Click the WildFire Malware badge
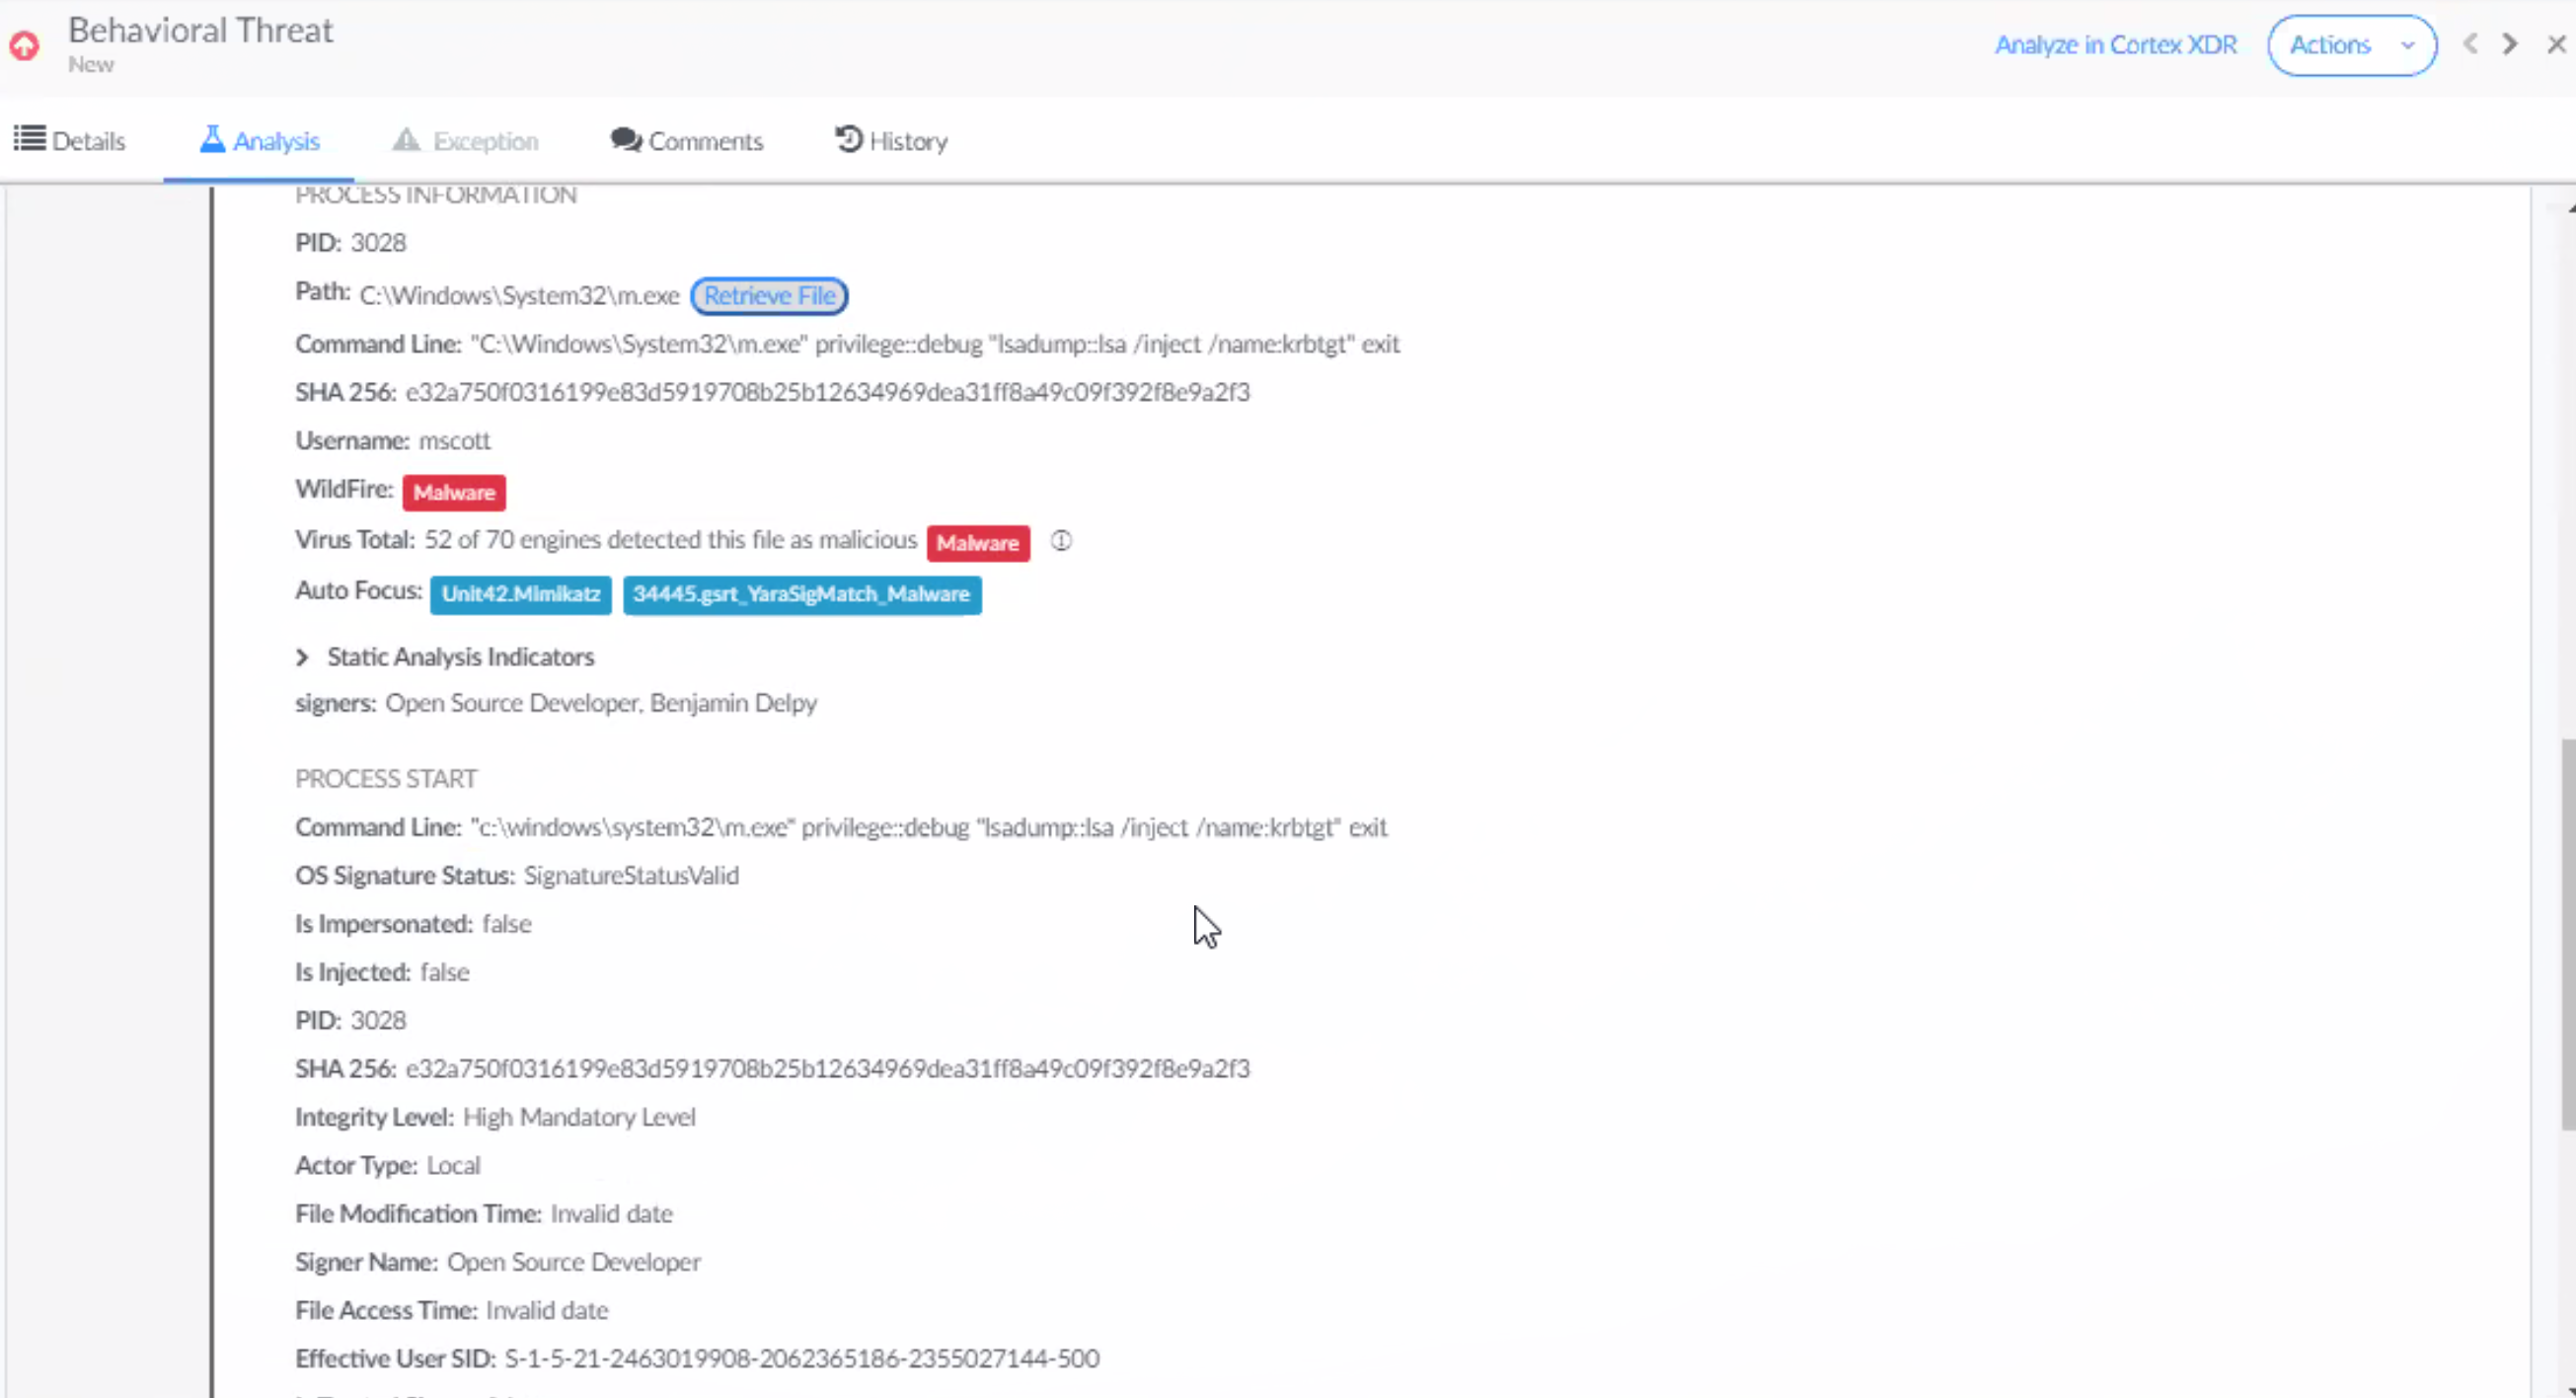This screenshot has height=1398, width=2576. [x=454, y=492]
